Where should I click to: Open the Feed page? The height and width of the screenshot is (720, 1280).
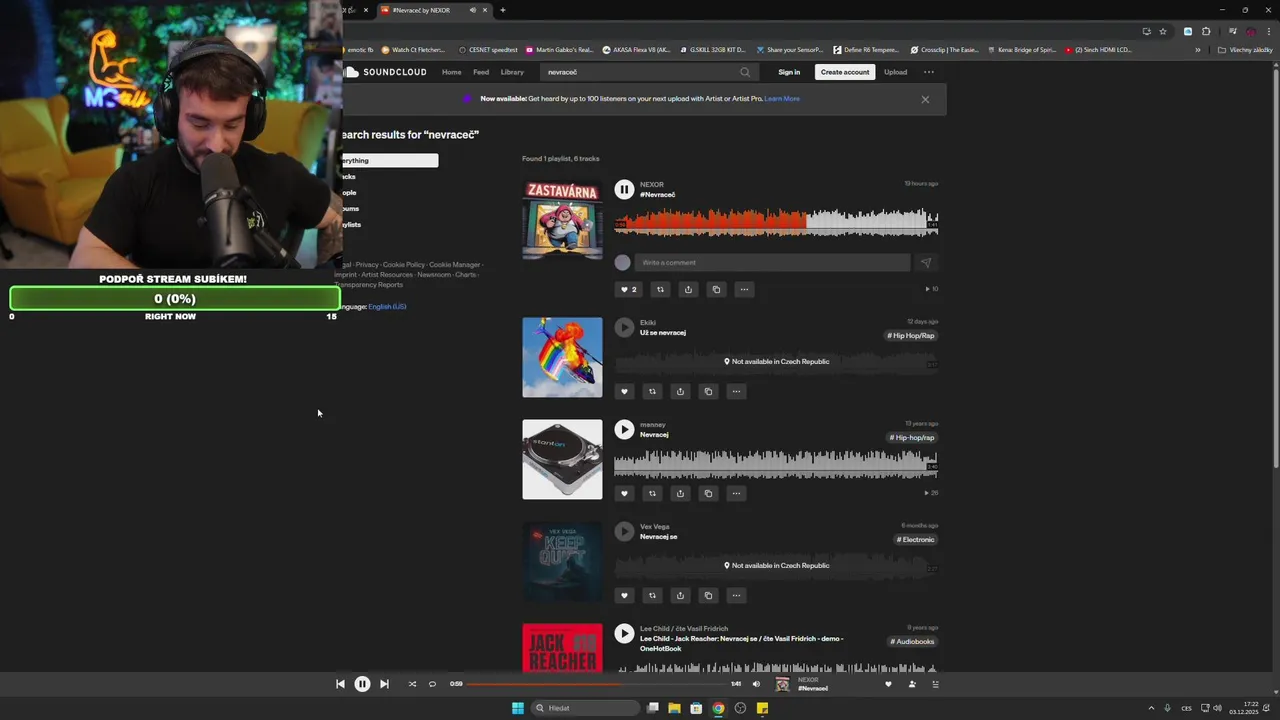click(x=481, y=72)
